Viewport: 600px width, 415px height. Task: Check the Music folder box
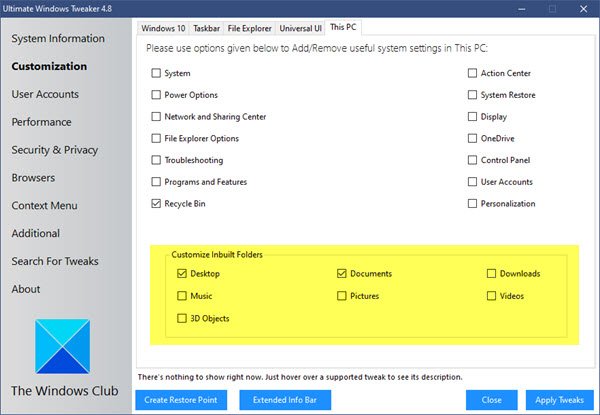pyautogui.click(x=182, y=296)
